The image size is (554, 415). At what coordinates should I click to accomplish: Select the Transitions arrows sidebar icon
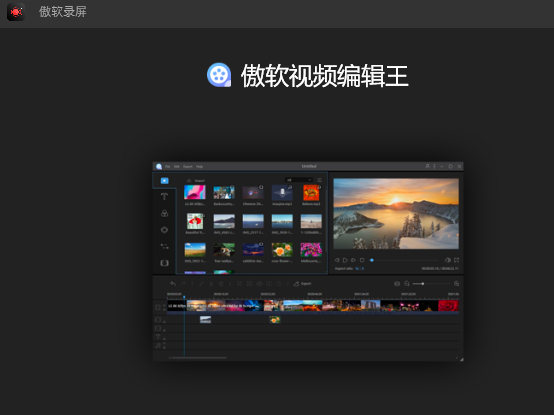(164, 247)
